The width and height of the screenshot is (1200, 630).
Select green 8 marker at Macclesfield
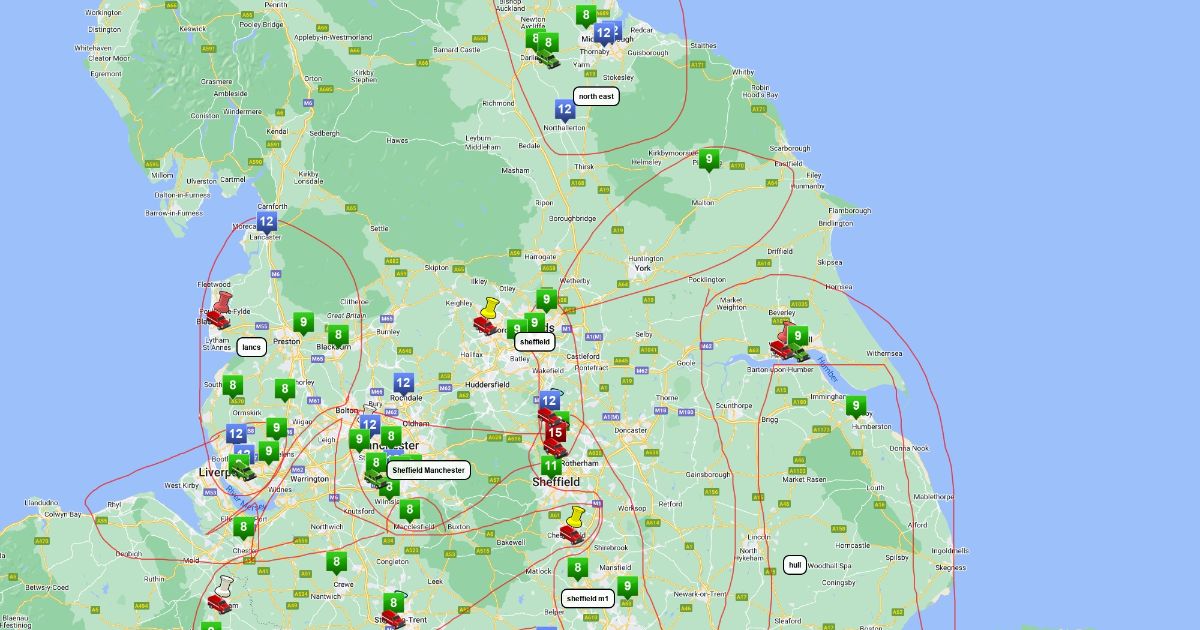tap(408, 510)
